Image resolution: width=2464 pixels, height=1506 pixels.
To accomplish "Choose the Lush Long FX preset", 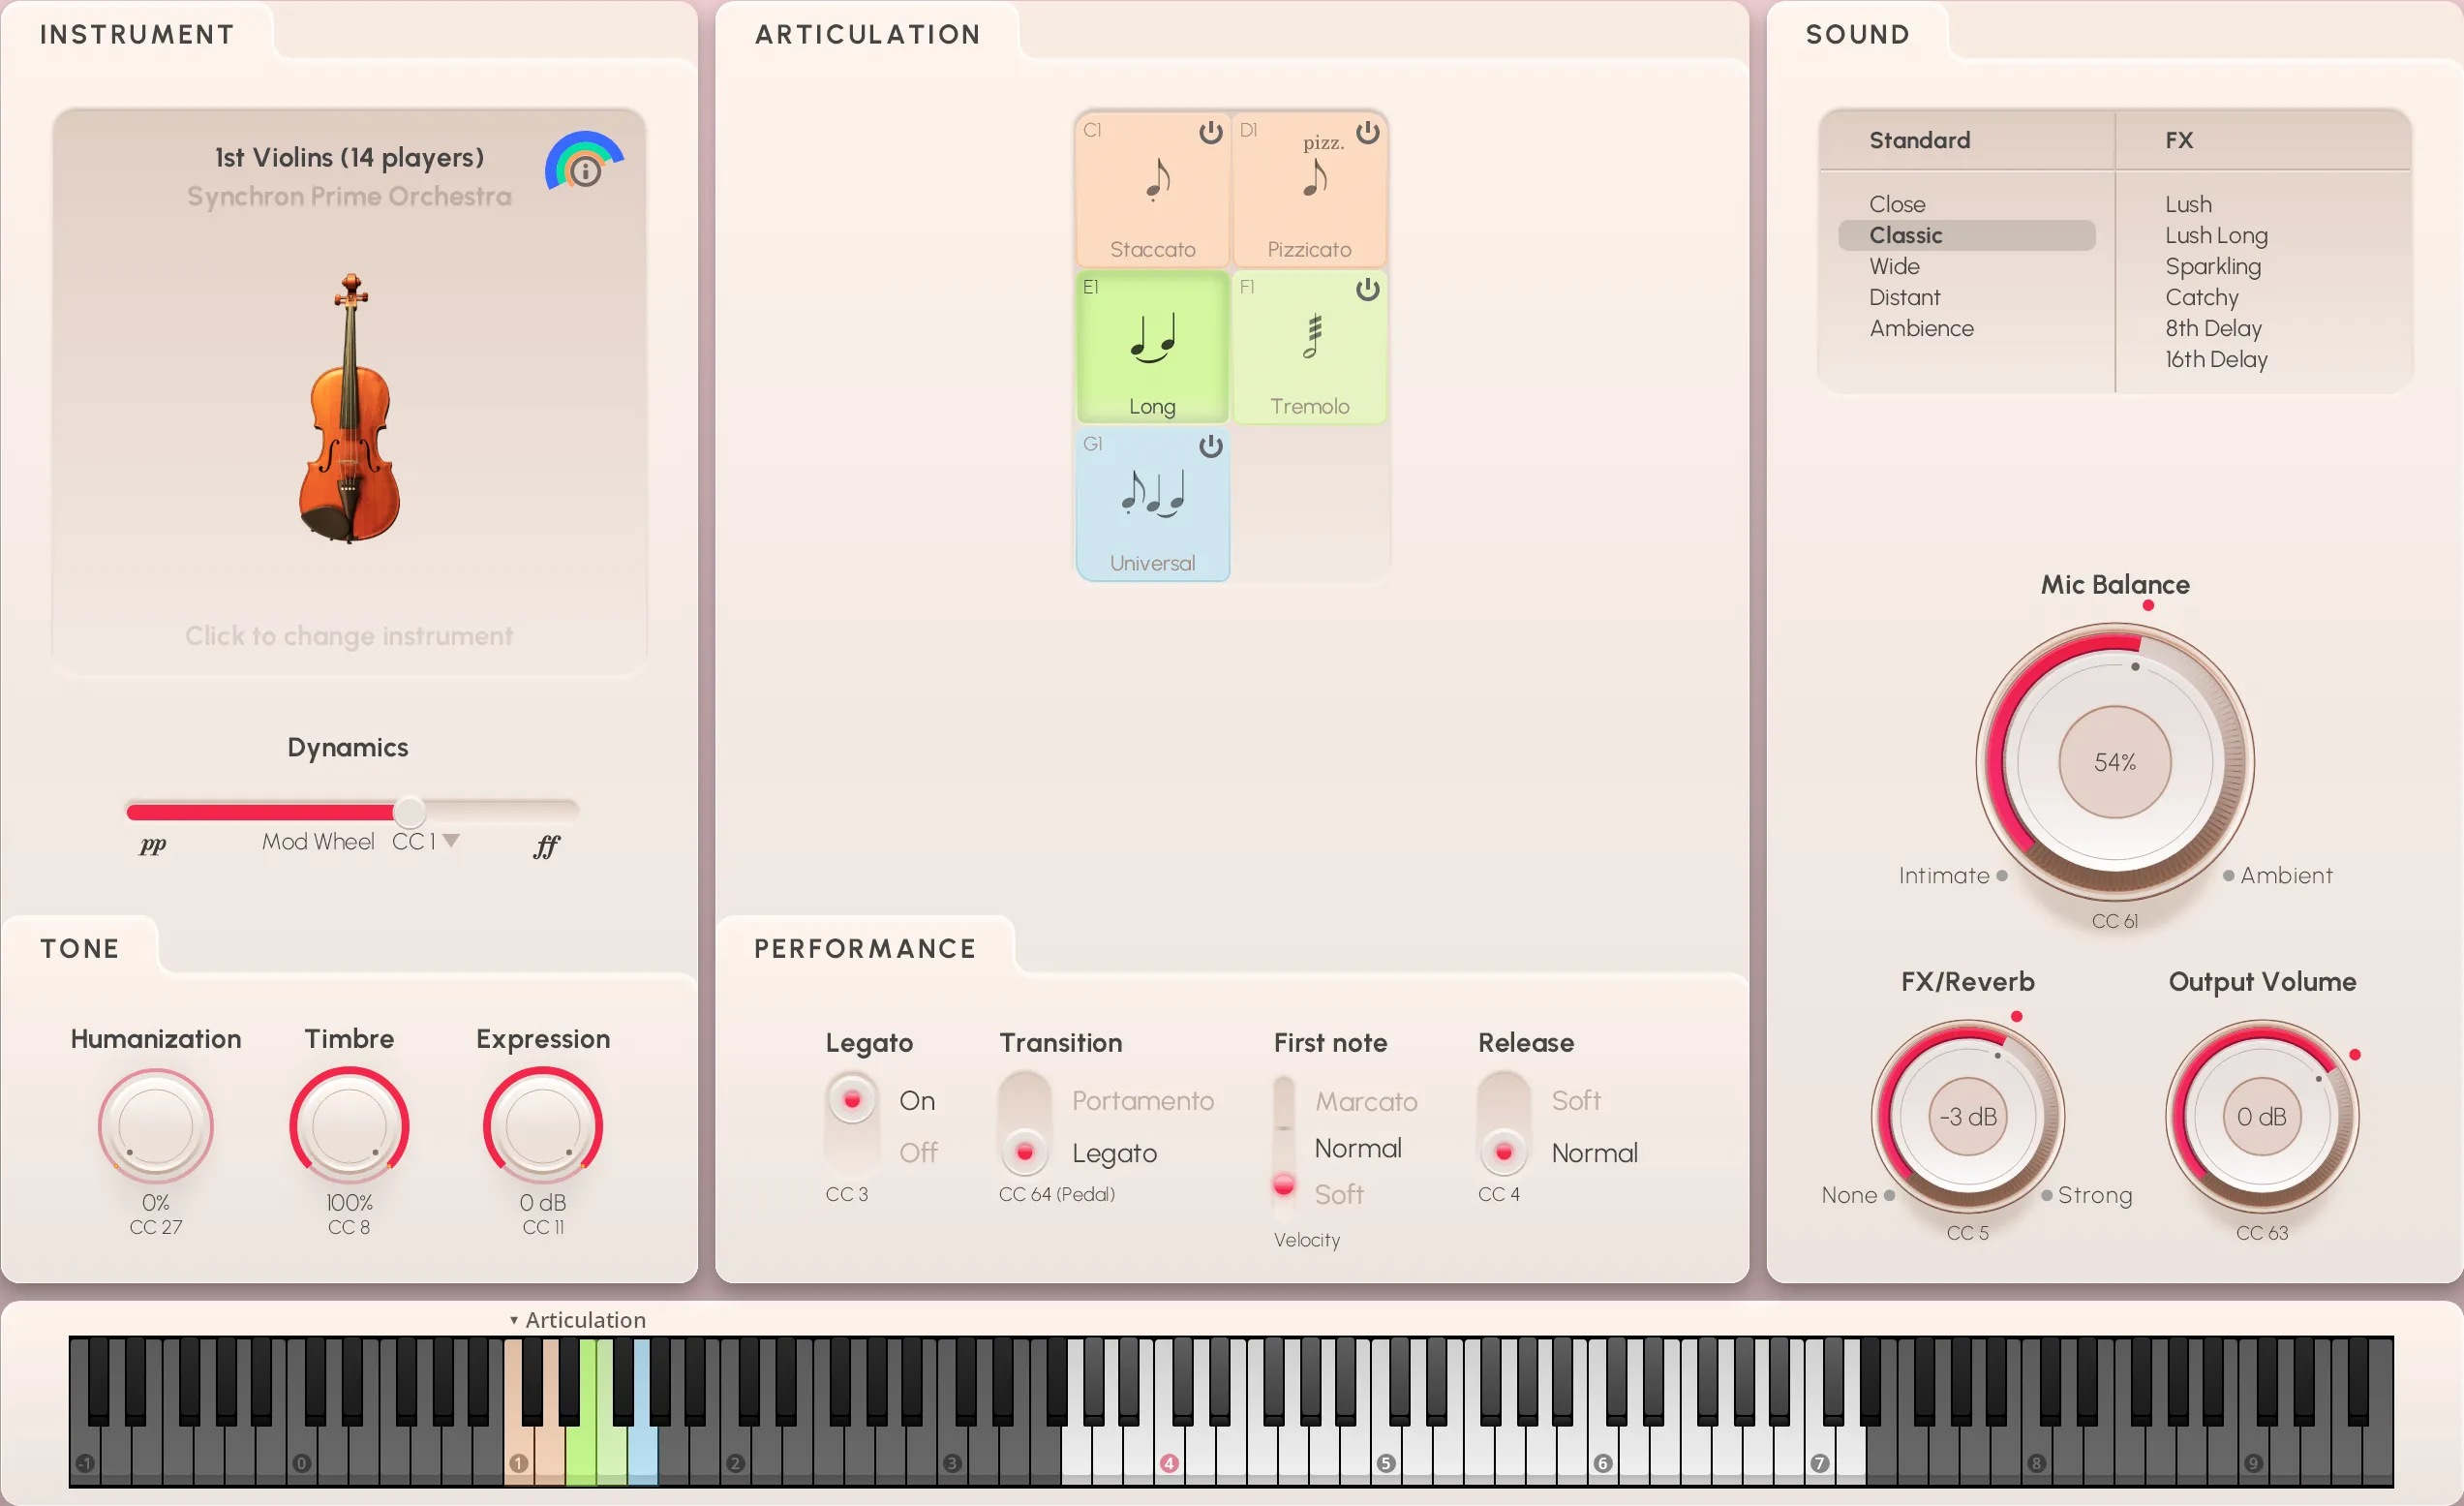I will (2215, 235).
